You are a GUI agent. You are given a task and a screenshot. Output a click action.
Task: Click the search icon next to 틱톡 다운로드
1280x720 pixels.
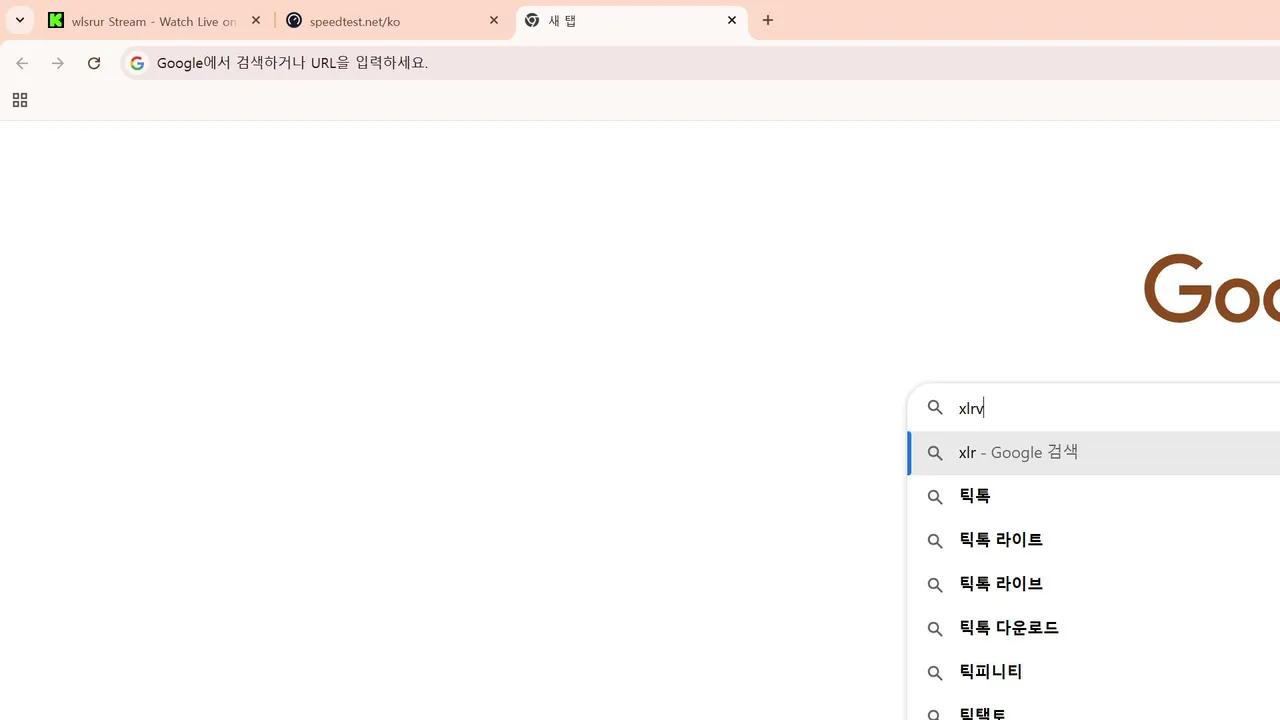point(935,629)
